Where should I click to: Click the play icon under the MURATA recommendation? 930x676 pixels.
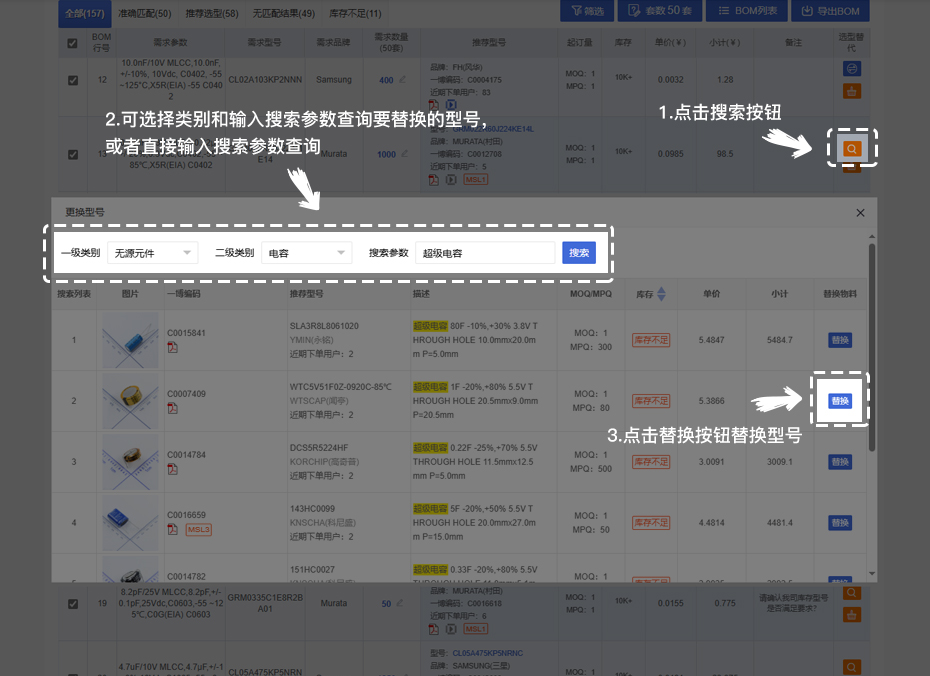451,179
